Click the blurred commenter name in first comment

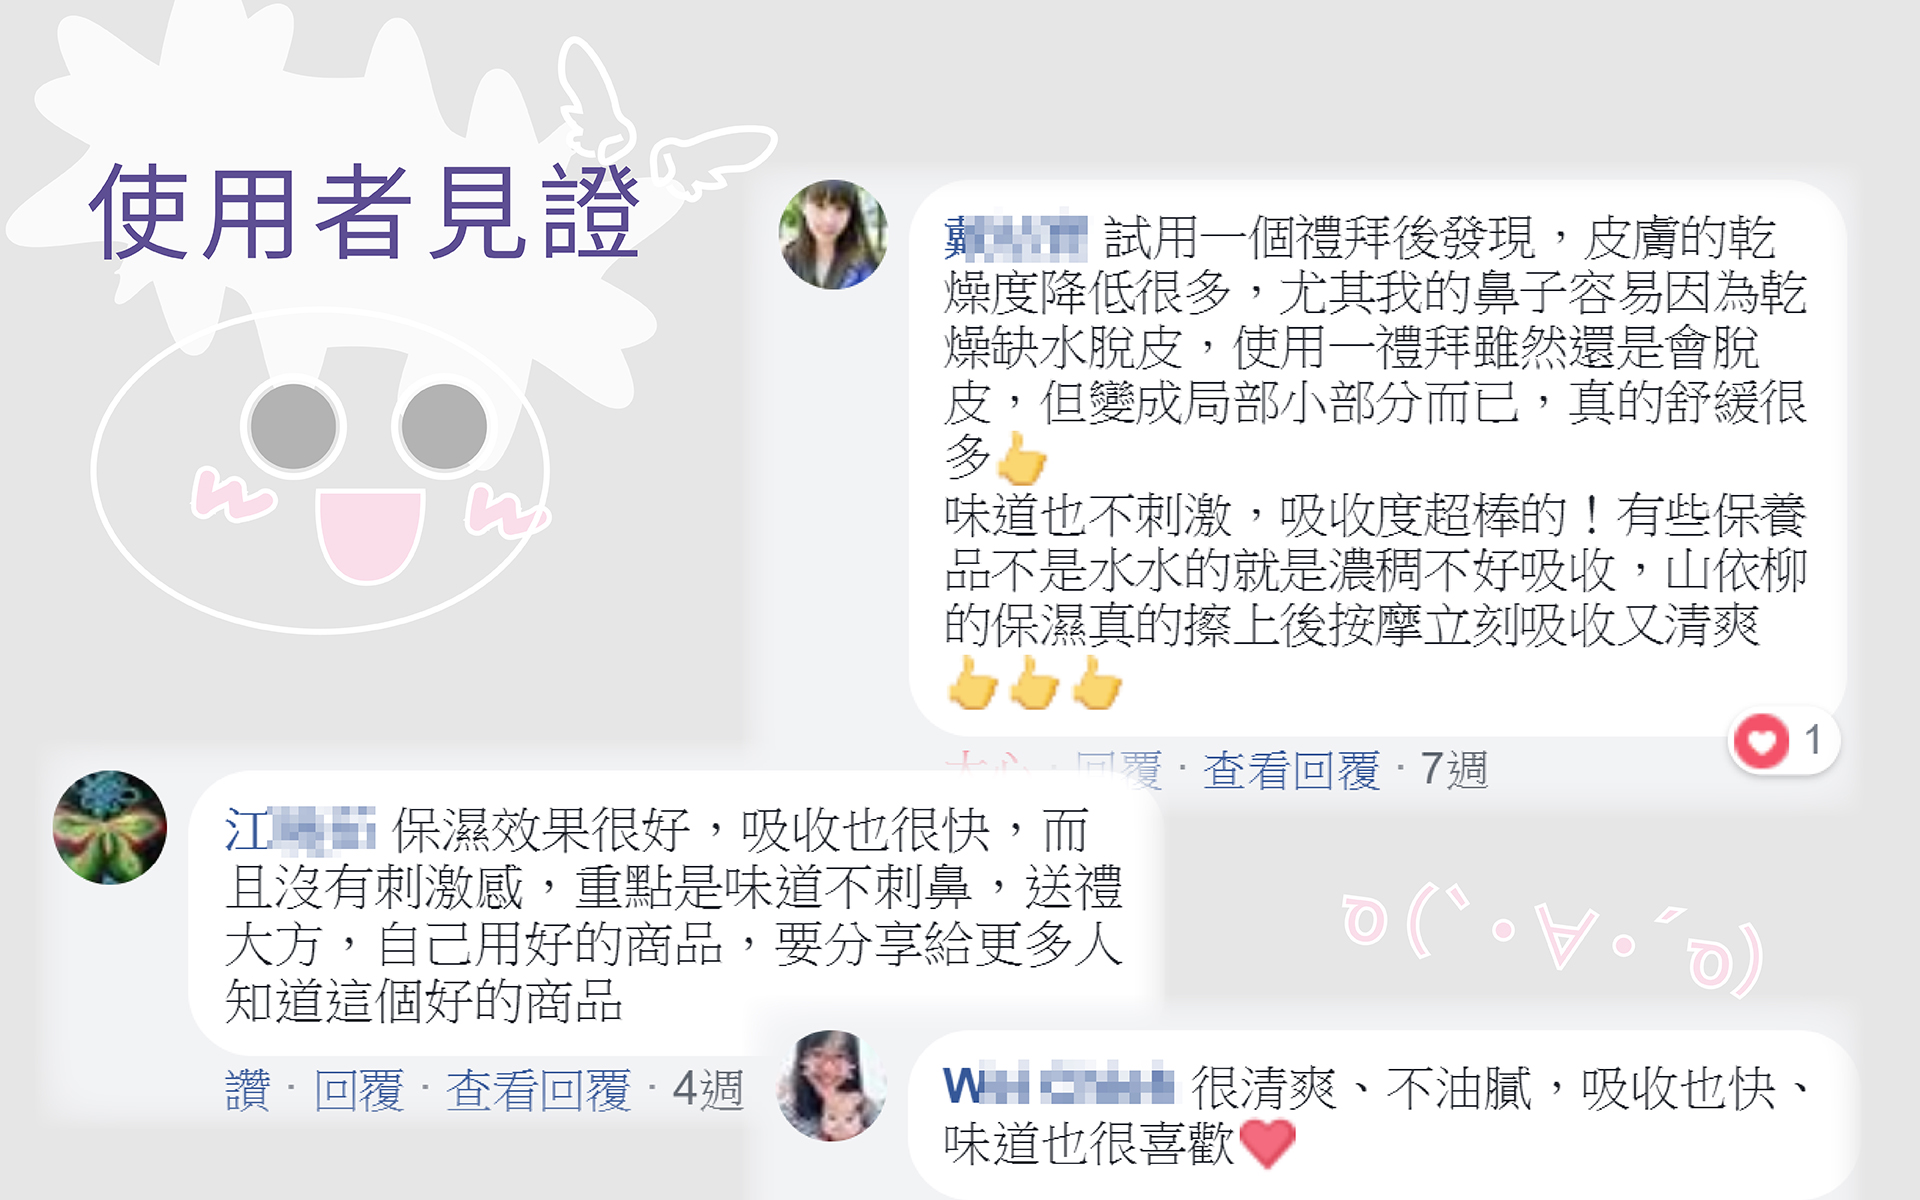pos(1015,238)
